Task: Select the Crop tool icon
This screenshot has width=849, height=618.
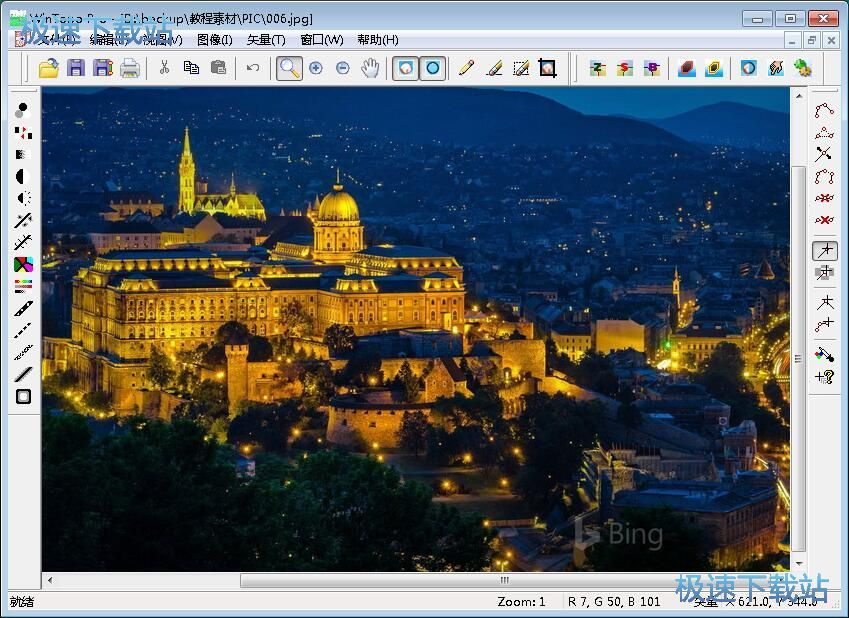Action: 547,68
